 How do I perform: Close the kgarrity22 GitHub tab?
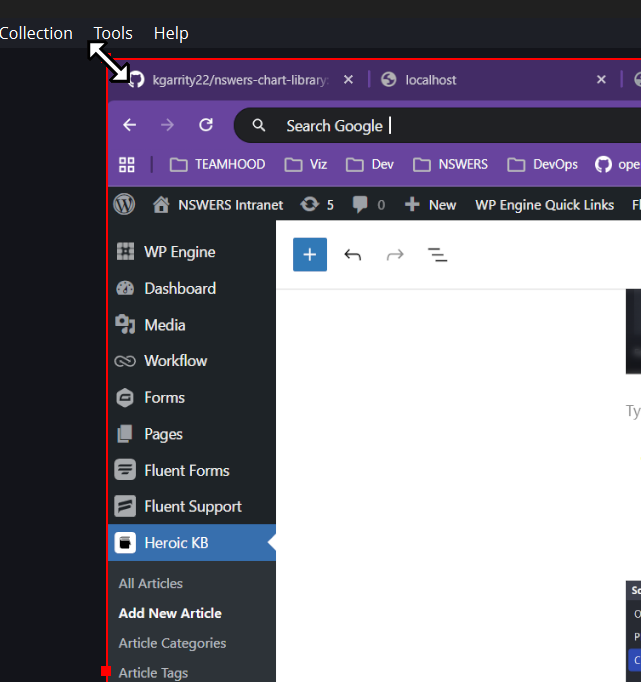click(x=348, y=80)
